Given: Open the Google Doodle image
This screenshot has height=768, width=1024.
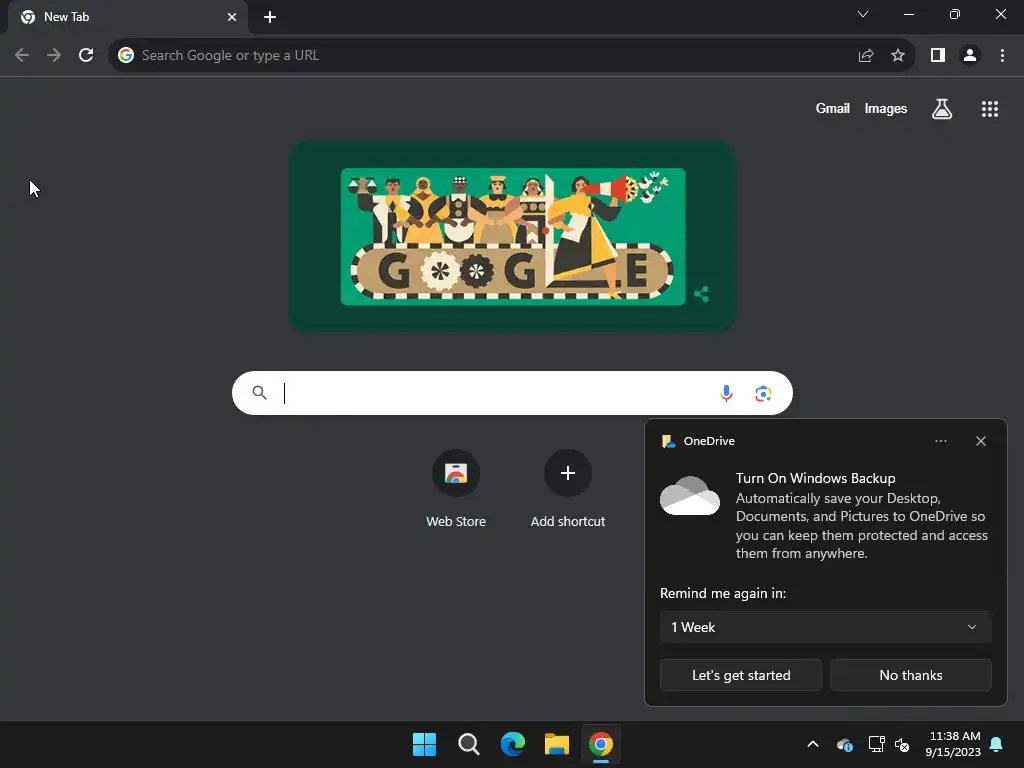Looking at the screenshot, I should pyautogui.click(x=513, y=236).
